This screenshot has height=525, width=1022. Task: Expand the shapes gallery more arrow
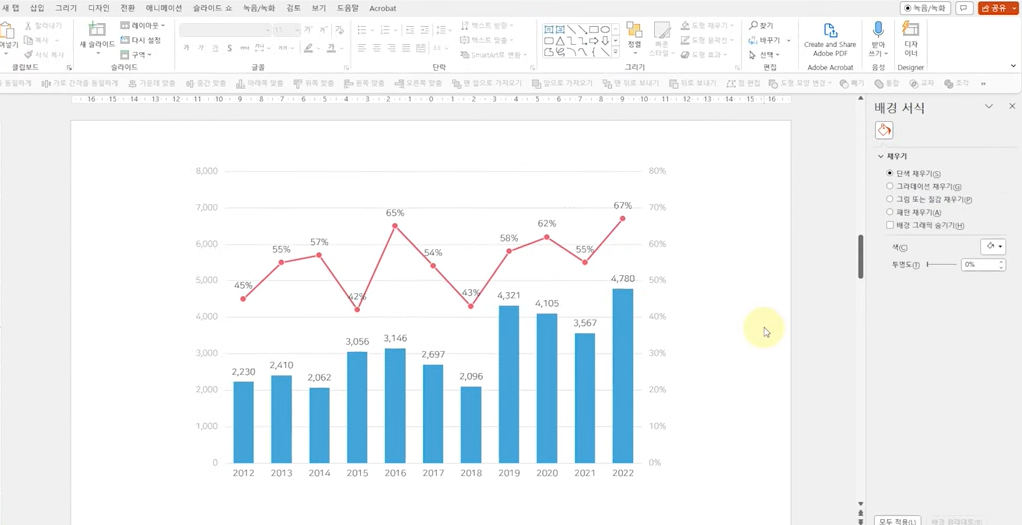616,52
